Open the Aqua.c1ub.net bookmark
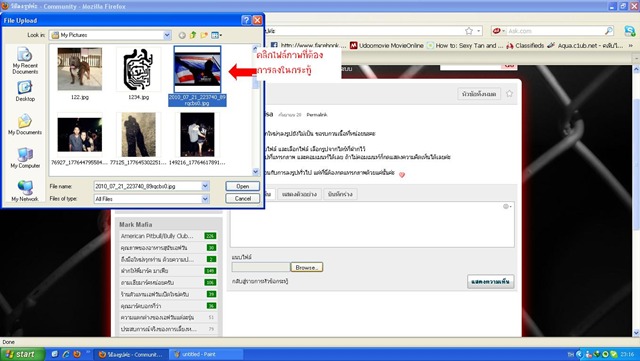The image size is (640, 361). click(585, 46)
